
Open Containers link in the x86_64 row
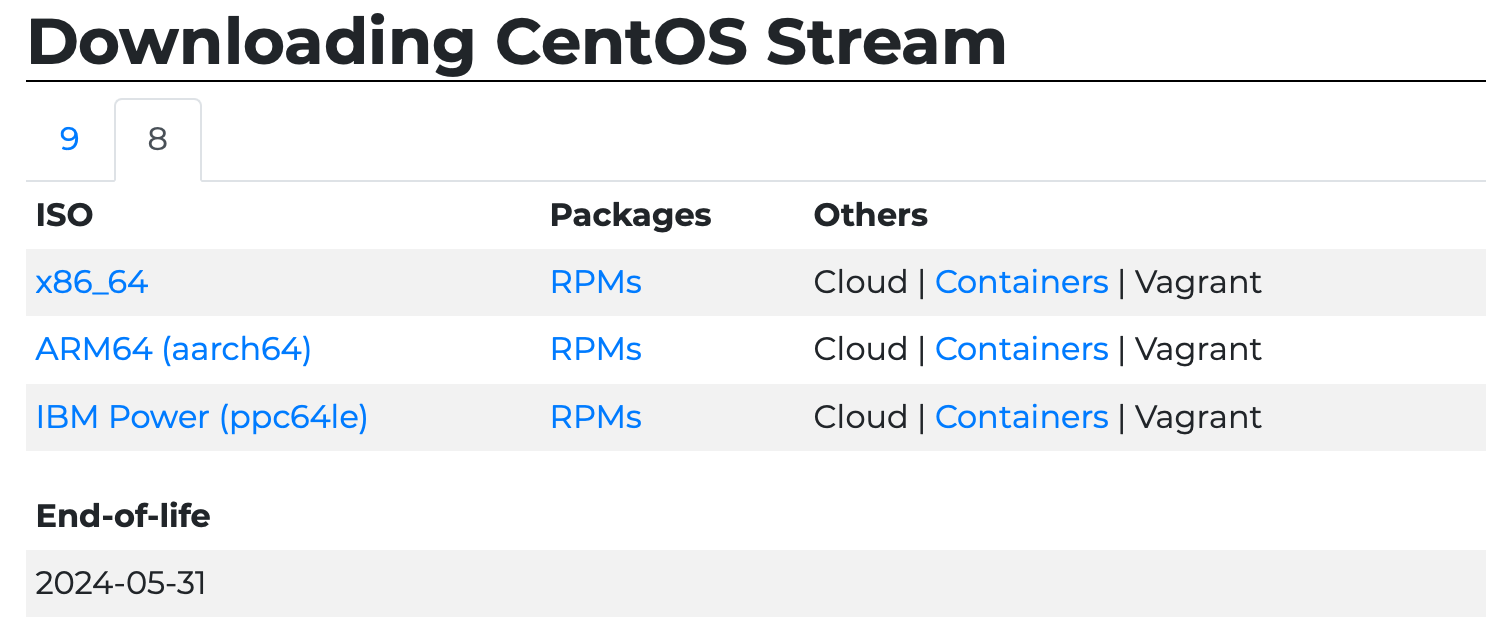coord(1021,283)
